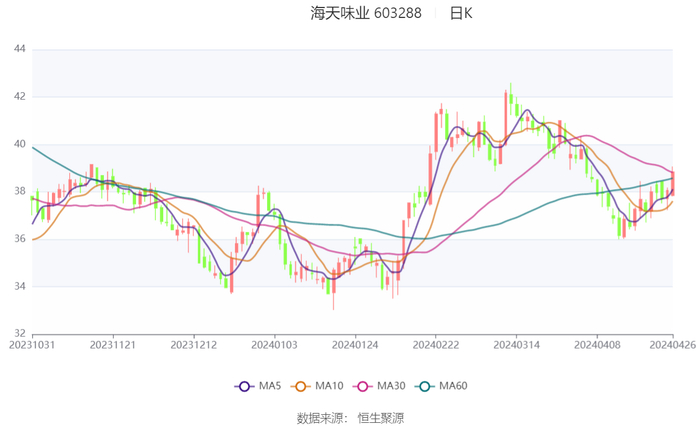Toggle the MA30 legend series
The height and width of the screenshot is (426, 700).
click(379, 386)
